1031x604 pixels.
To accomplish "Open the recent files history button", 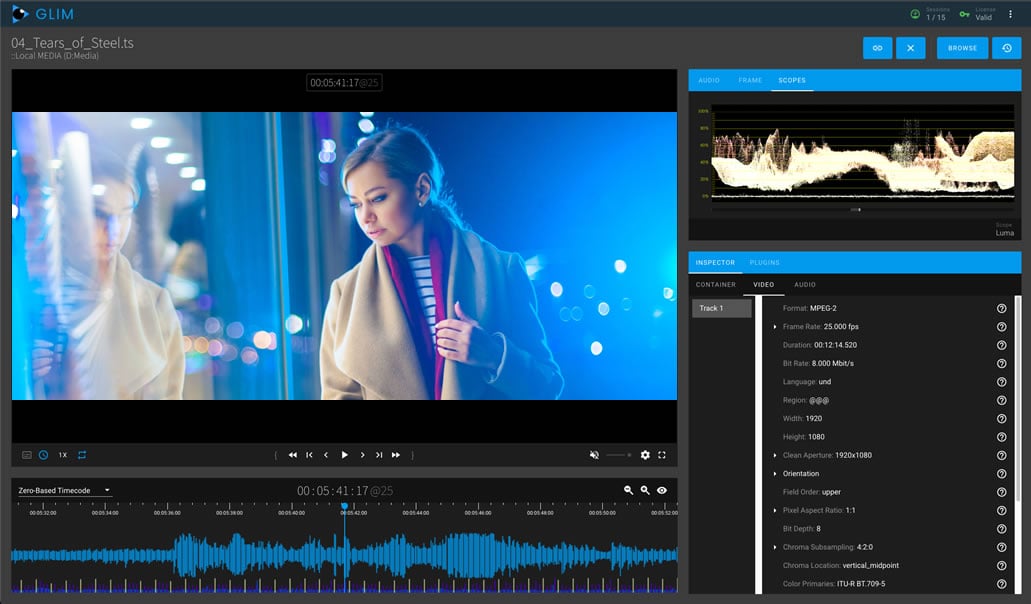I will click(1007, 48).
